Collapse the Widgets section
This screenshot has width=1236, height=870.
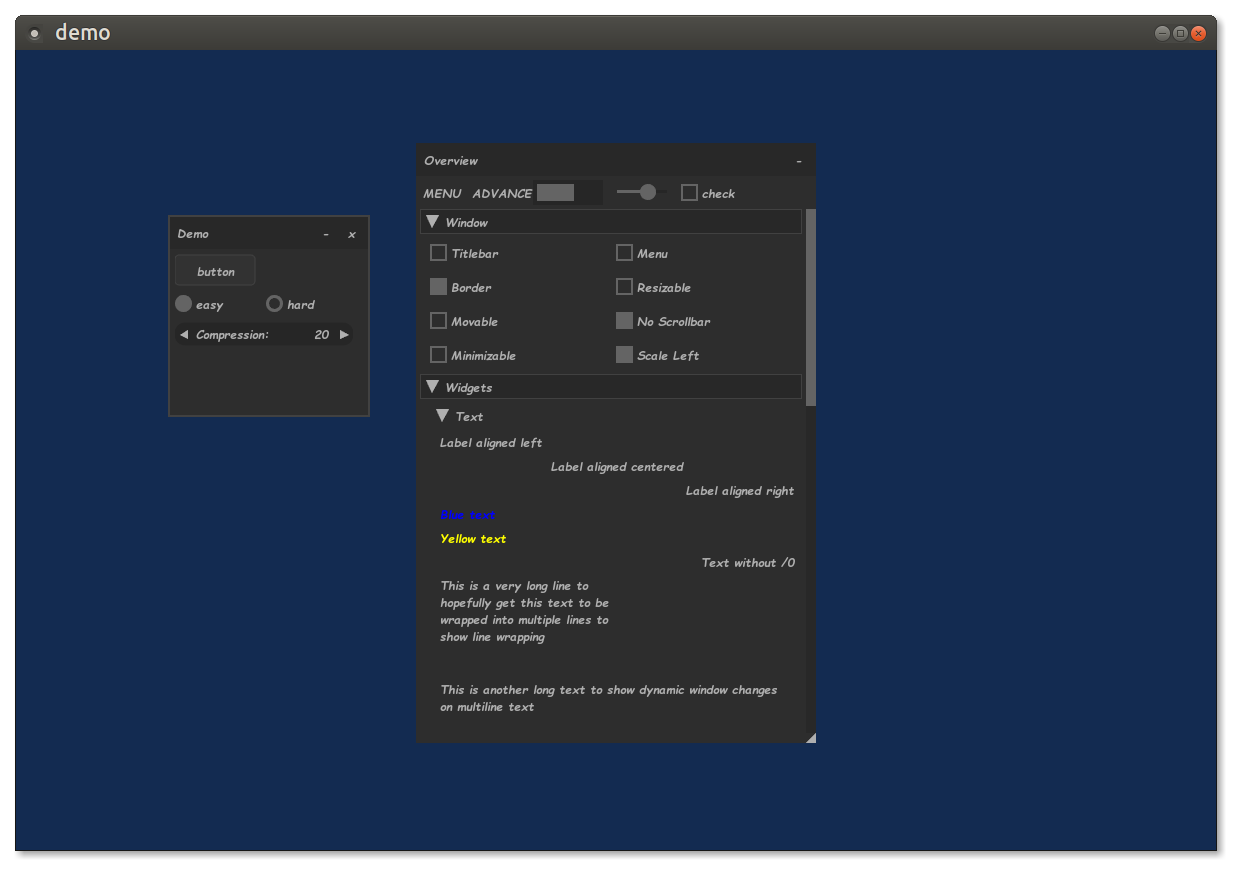432,386
